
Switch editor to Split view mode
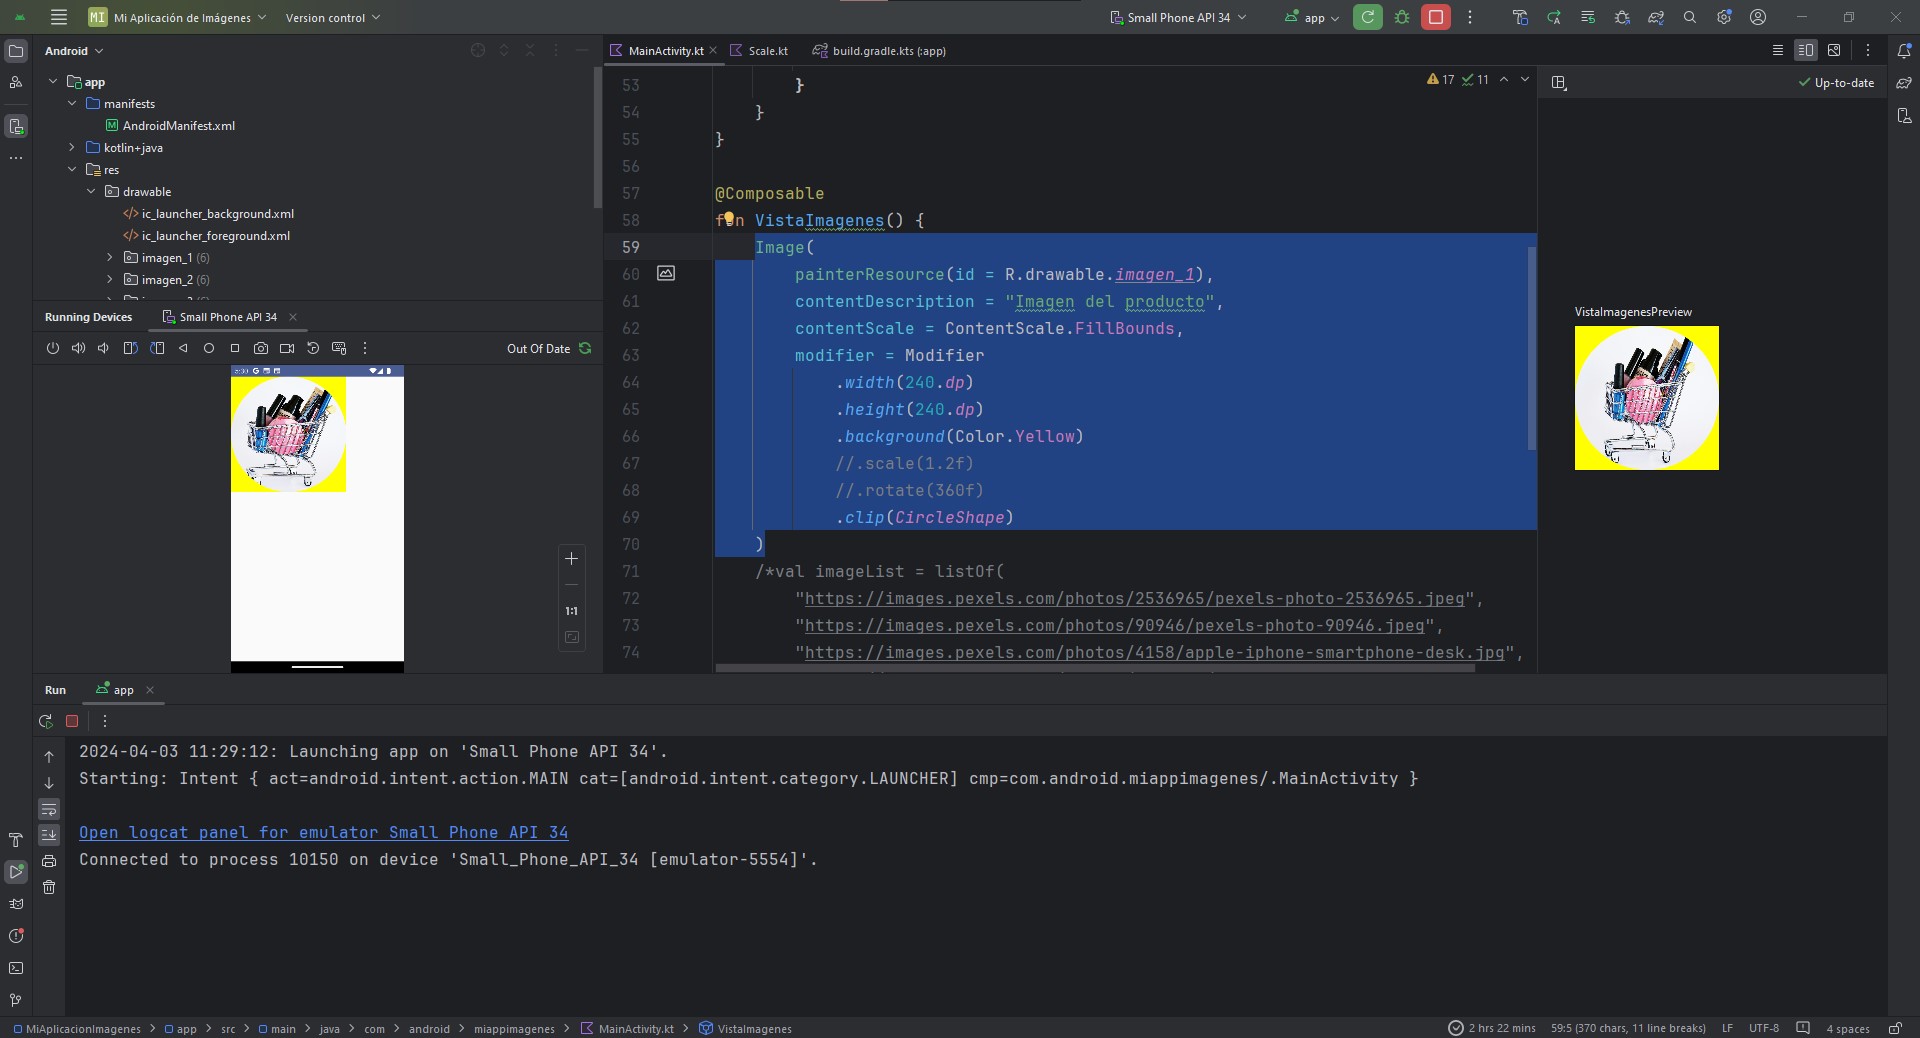pos(1805,50)
